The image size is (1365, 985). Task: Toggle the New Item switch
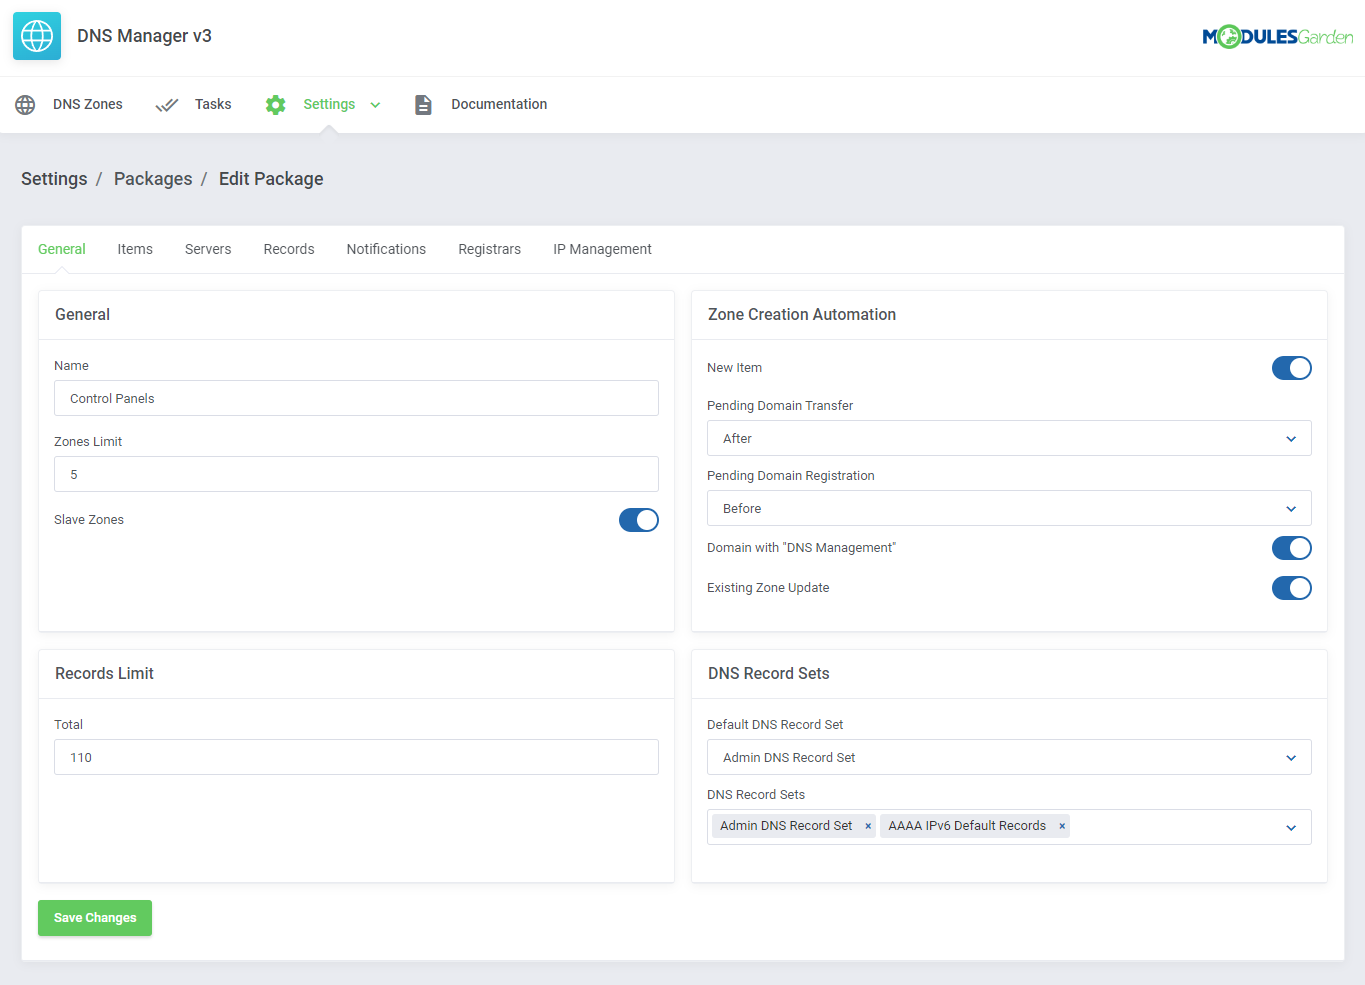(1292, 368)
